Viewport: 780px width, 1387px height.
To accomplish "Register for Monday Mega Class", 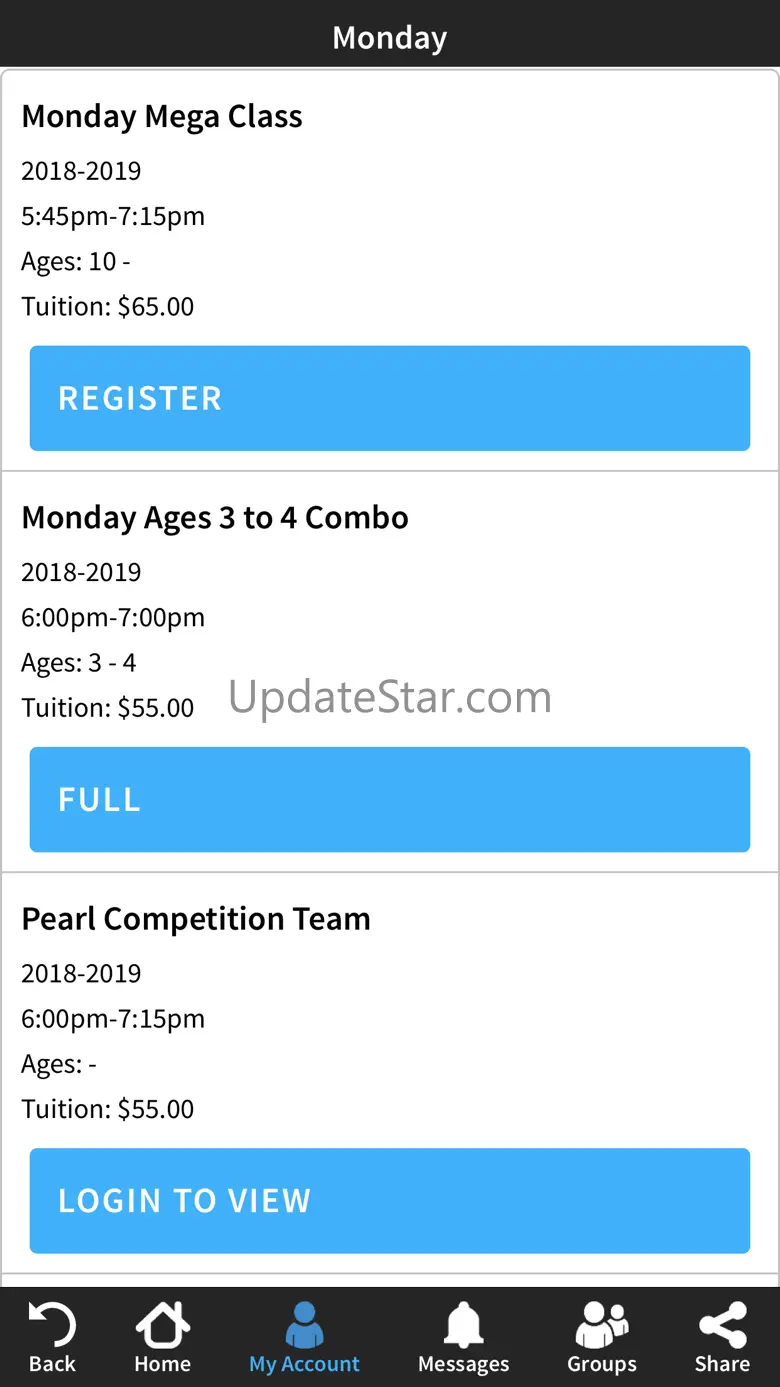I will 390,398.
